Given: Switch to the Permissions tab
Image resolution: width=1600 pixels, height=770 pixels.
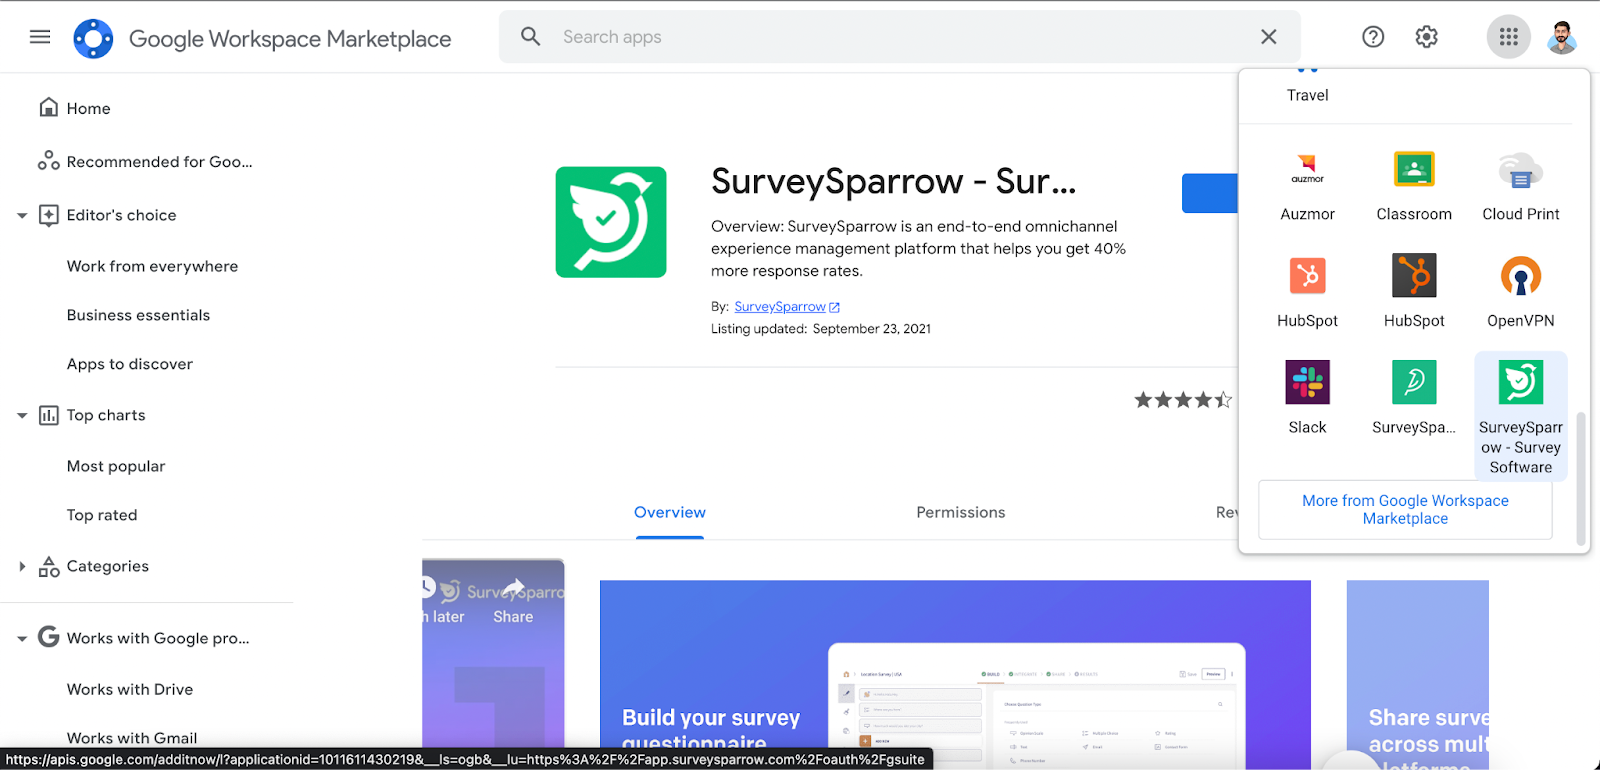Looking at the screenshot, I should 961,512.
